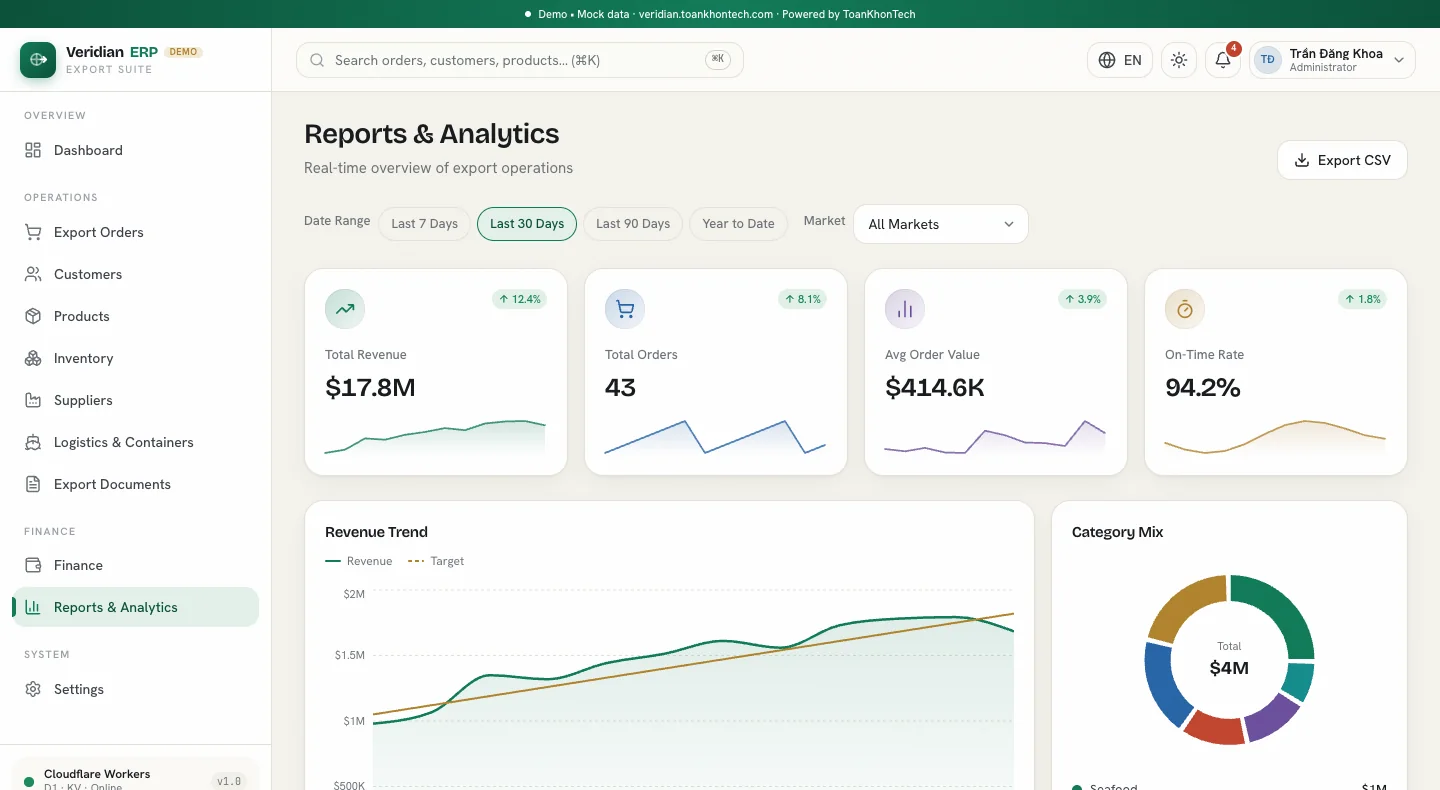Click the Total Revenue trend arrow icon
The image size is (1440, 790).
tap(345, 310)
